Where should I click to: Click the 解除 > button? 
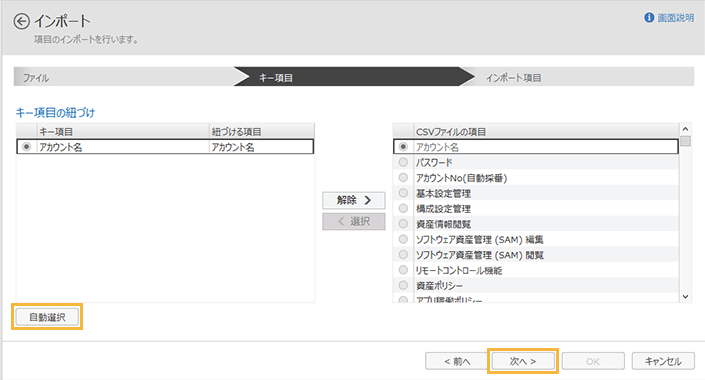[354, 200]
